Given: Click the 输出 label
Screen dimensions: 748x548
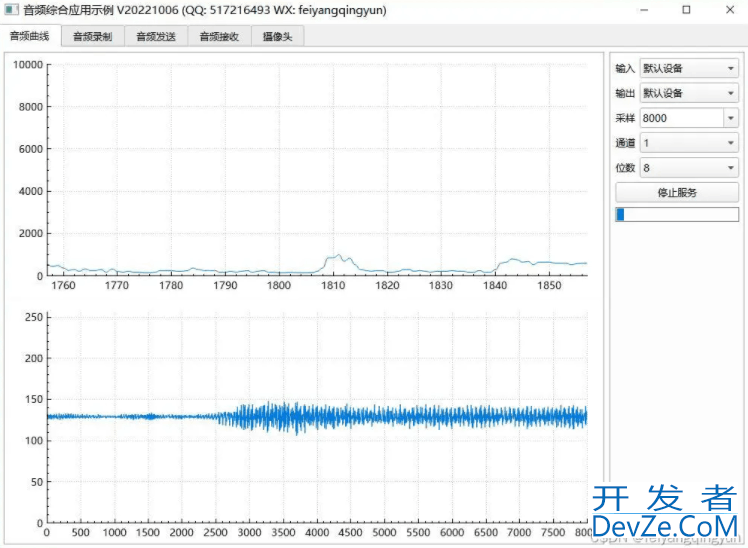Looking at the screenshot, I should 625,93.
